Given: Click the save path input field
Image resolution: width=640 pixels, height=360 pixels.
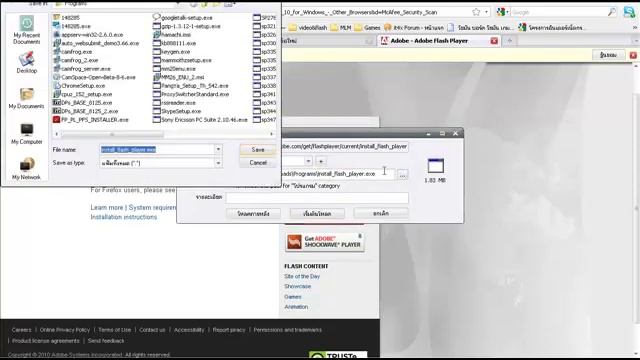Looking at the screenshot, I should click(338, 174).
